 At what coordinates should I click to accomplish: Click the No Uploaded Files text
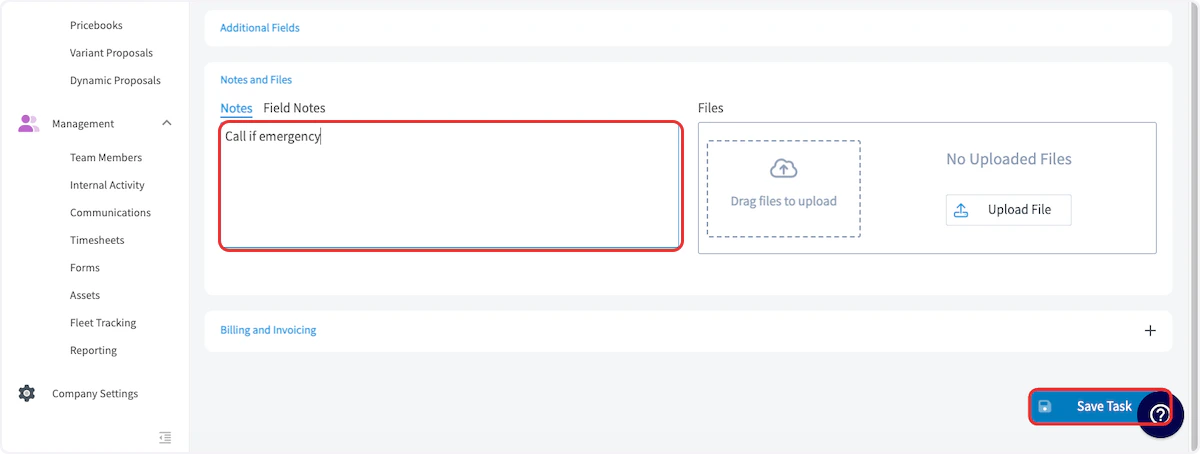[1008, 159]
